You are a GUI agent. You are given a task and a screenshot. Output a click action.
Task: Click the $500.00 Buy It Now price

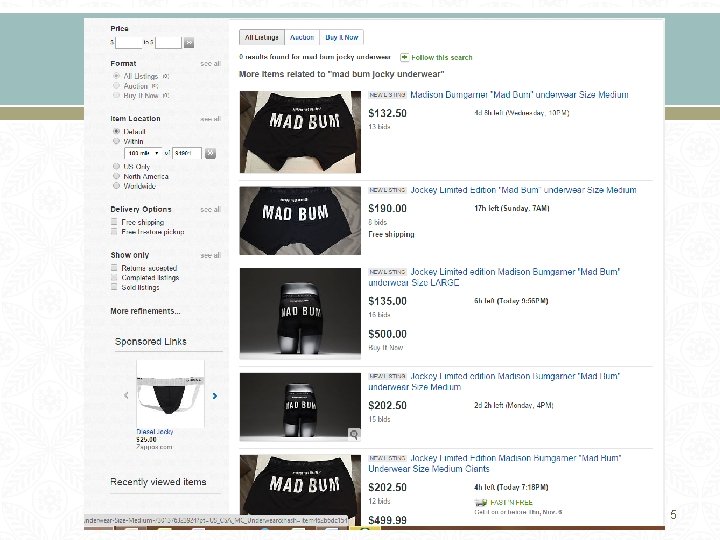point(388,334)
